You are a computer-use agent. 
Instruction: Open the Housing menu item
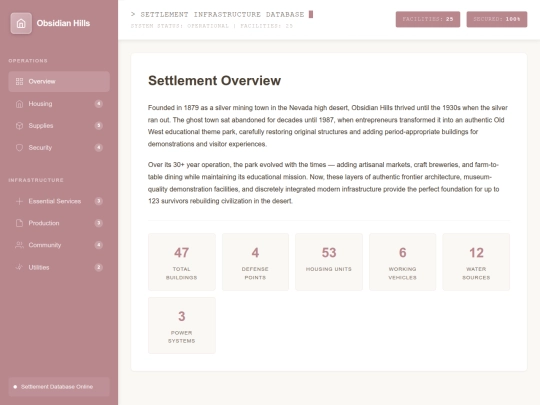click(59, 104)
